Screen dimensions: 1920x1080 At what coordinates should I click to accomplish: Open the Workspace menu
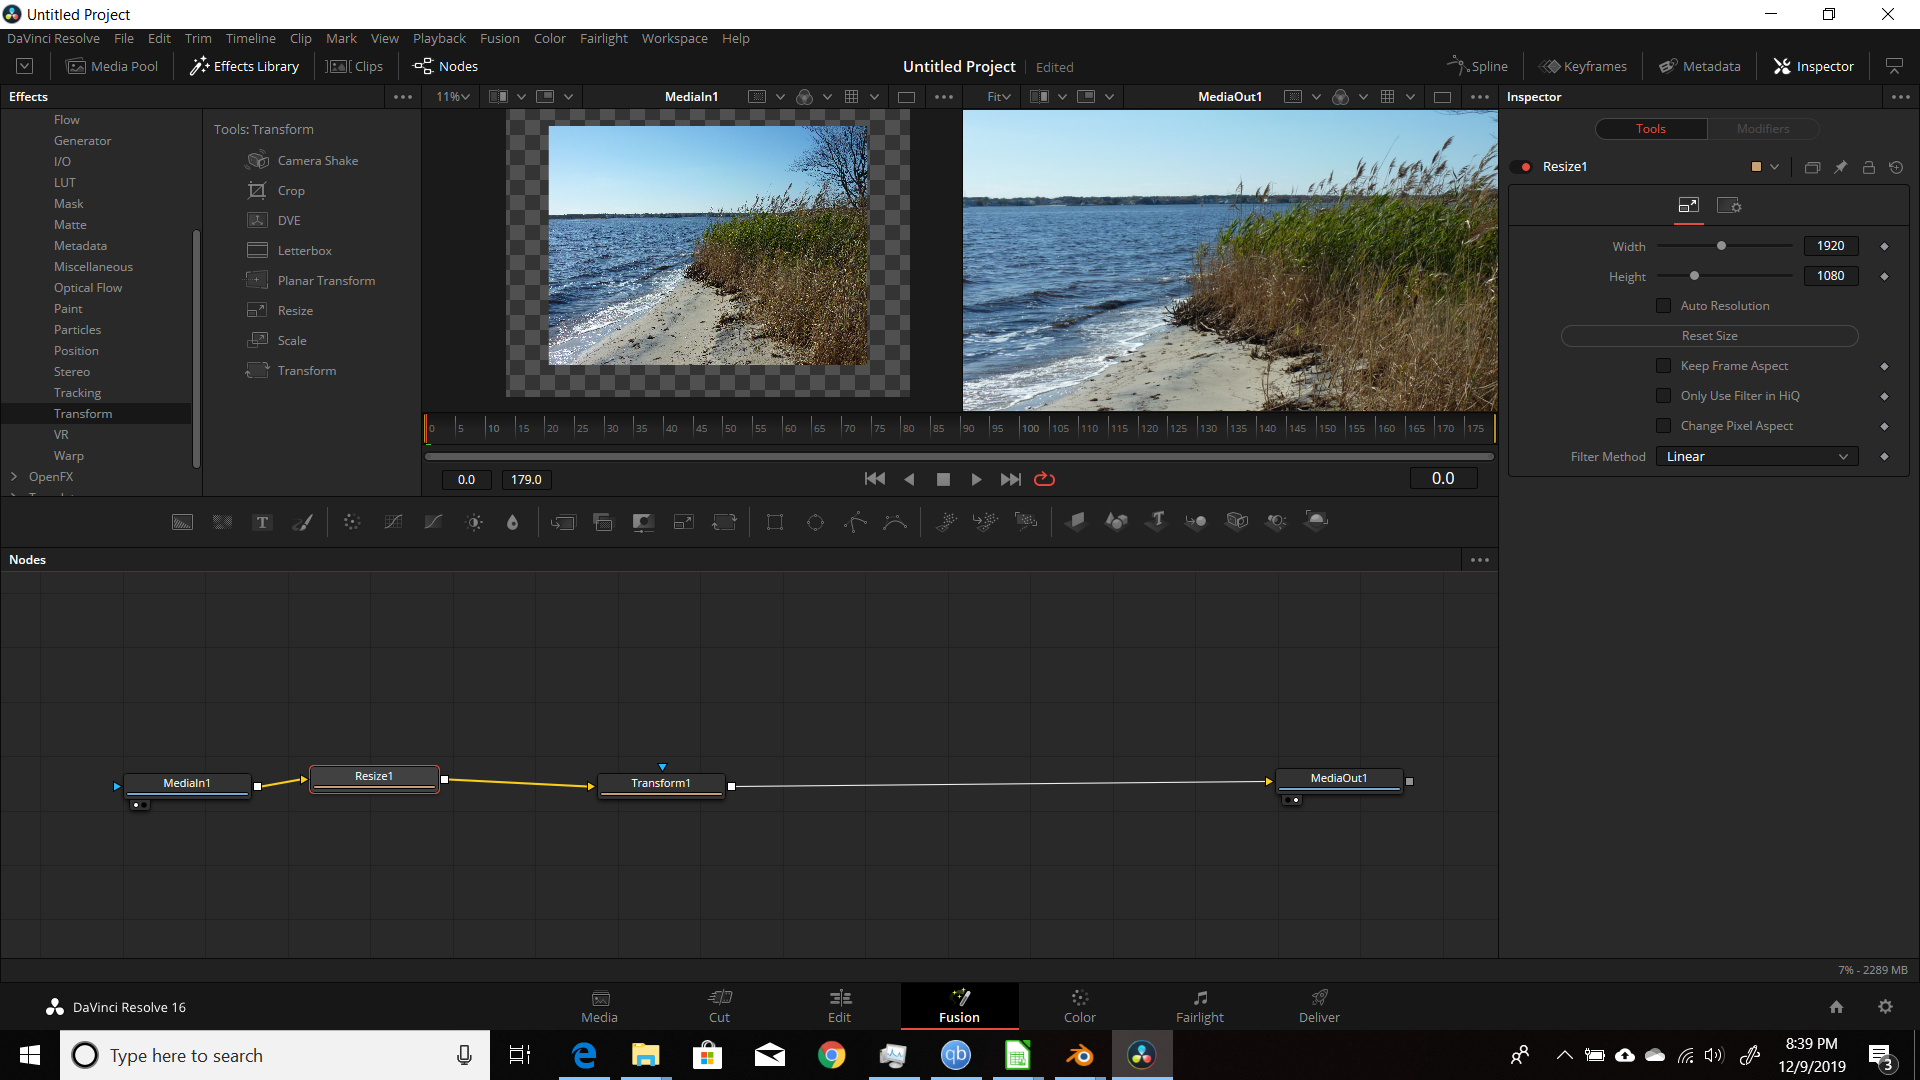pos(674,38)
